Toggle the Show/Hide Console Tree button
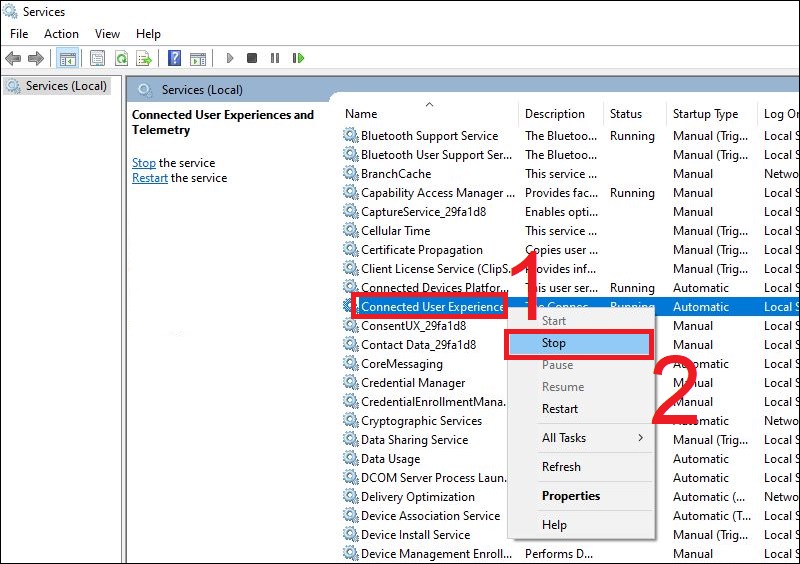Image resolution: width=800 pixels, height=564 pixels. point(68,58)
